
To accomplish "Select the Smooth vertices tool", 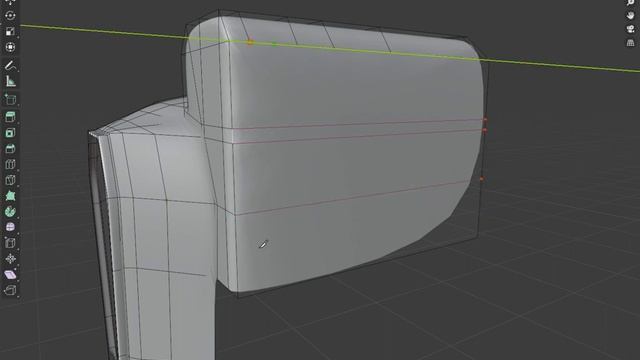I will coord(10,227).
